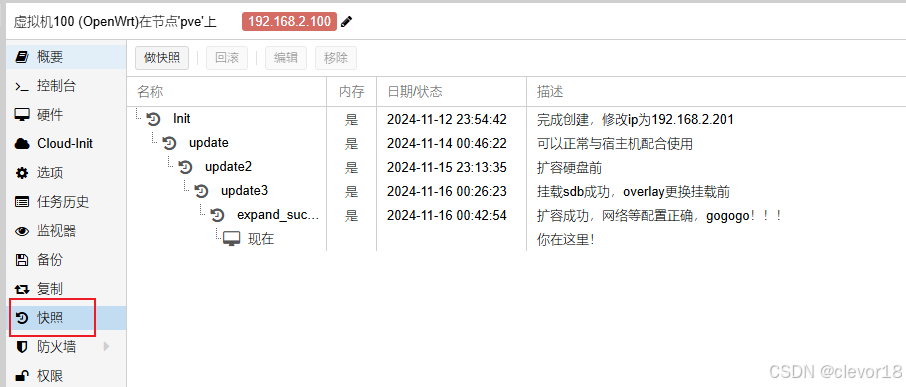This screenshot has width=906, height=387.
Task: Click the history icon beside 快照 in sidebar
Action: click(22, 318)
